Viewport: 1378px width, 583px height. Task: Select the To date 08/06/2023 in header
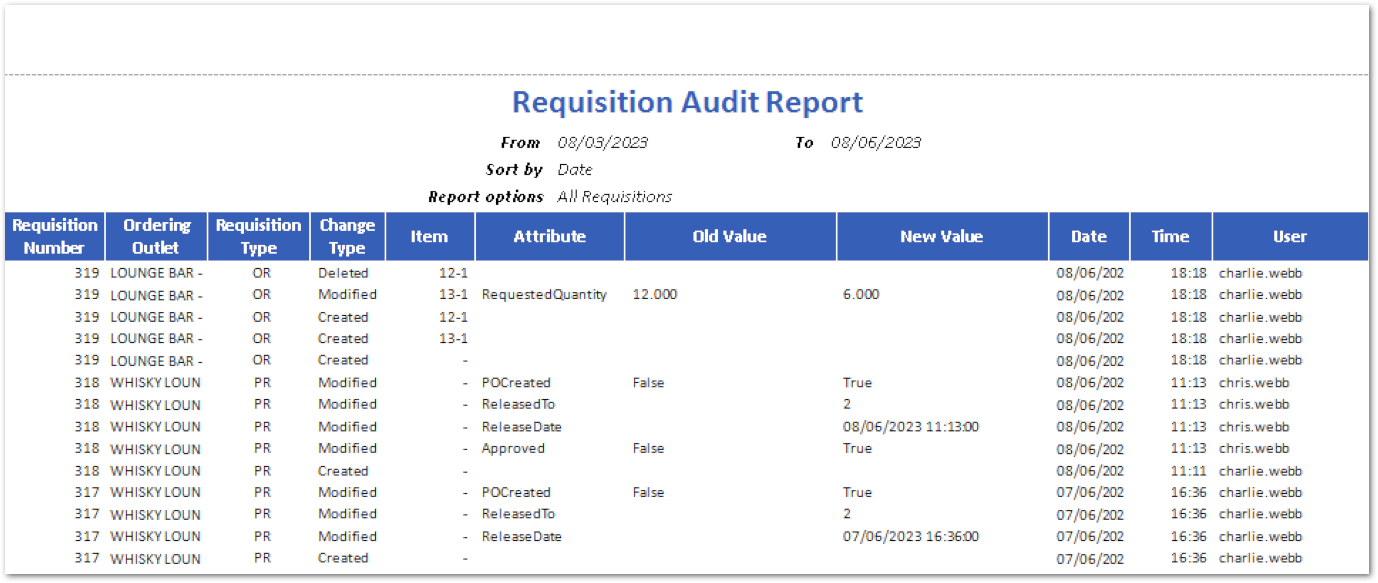[x=876, y=143]
